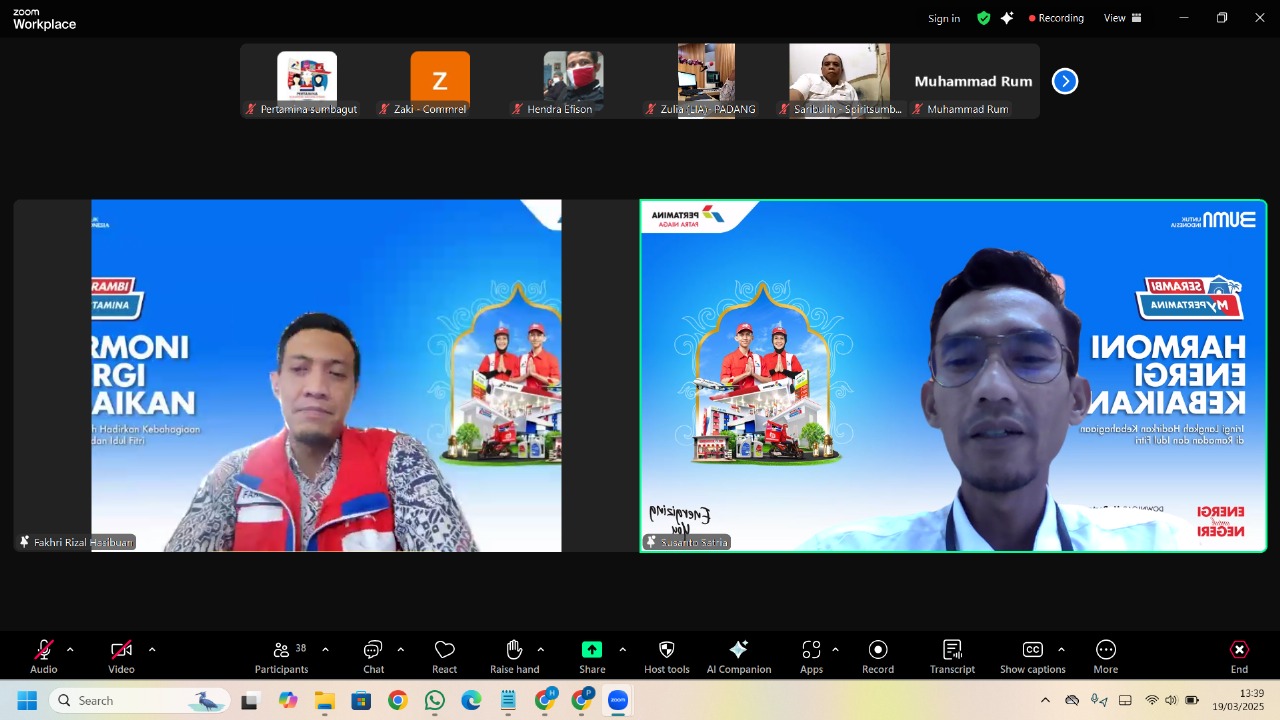Expand the audio options arrow
The image size is (1280, 720).
point(70,650)
